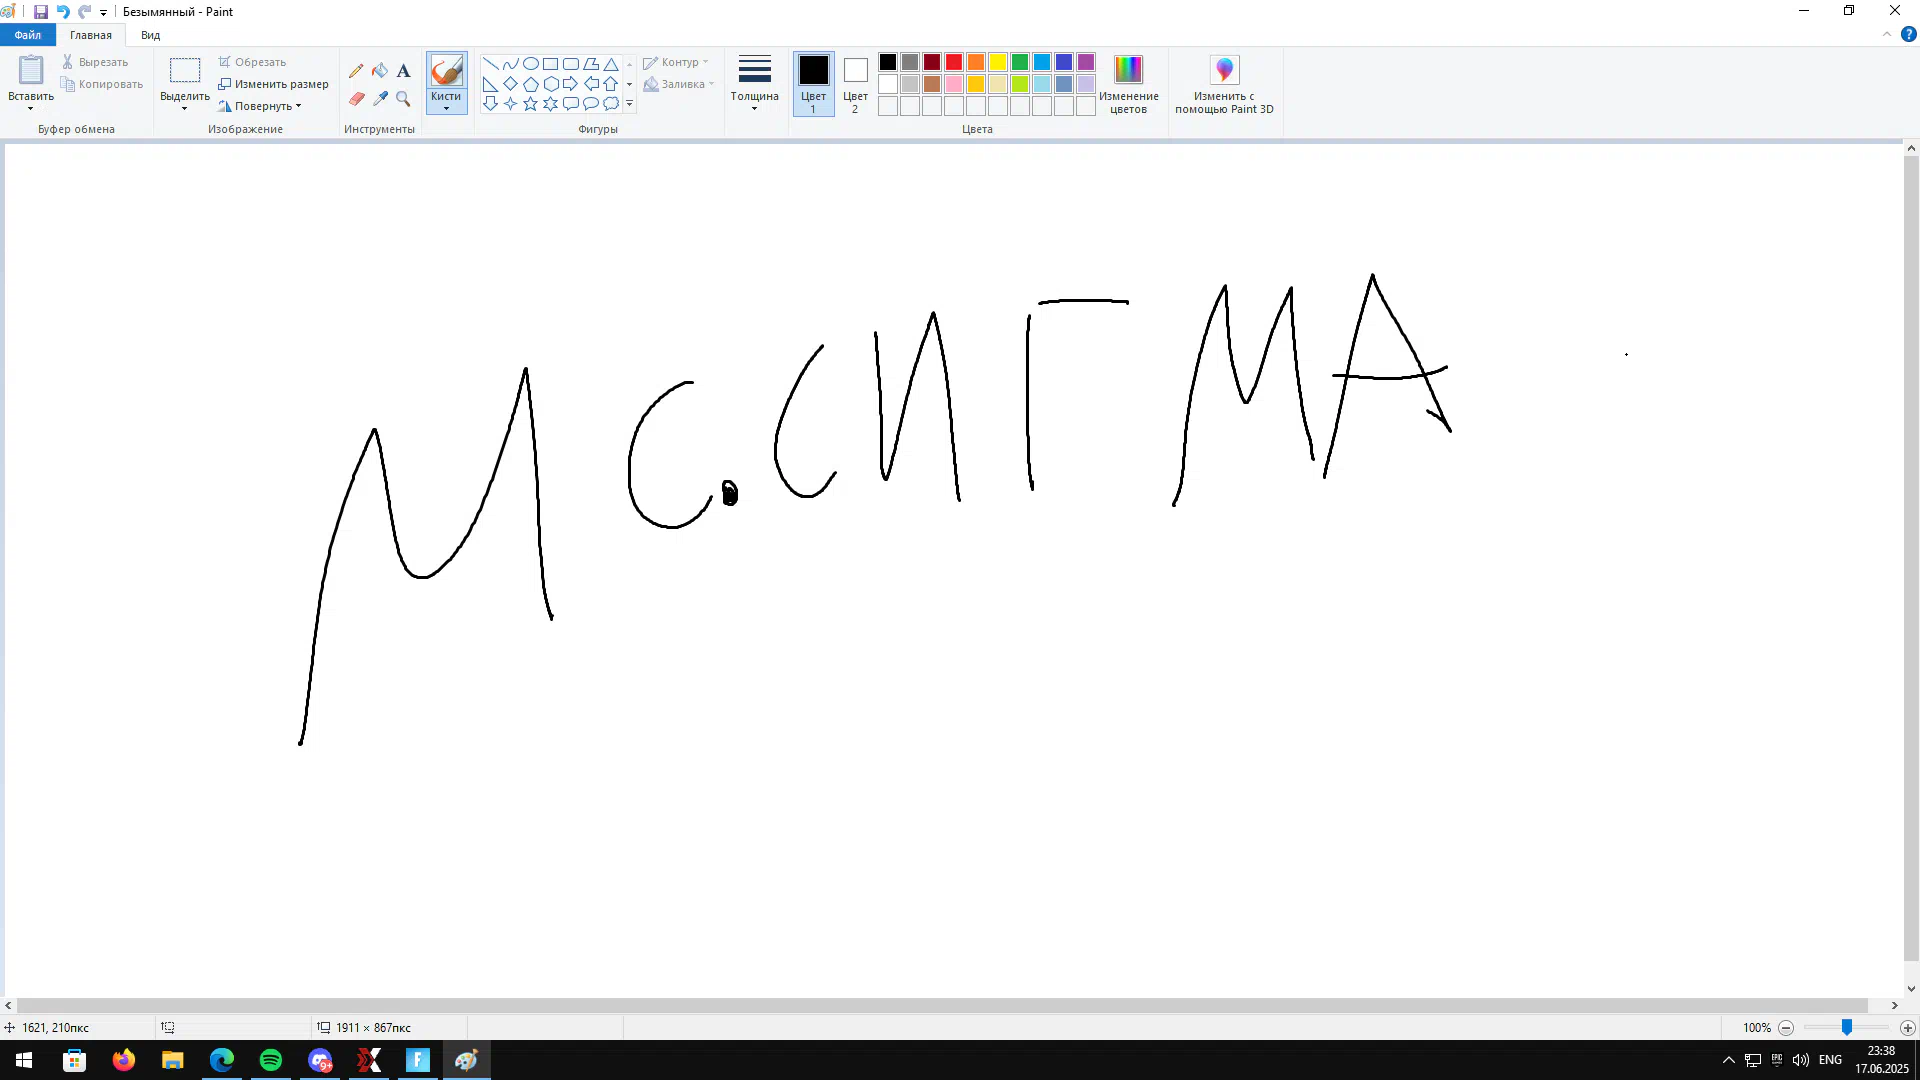Open the Fill (Заливка) dropdown
Viewport: 1920px width, 1080px height.
(x=679, y=84)
